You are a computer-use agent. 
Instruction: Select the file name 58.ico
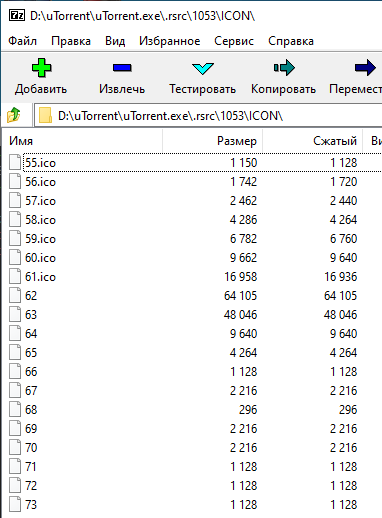pyautogui.click(x=41, y=220)
